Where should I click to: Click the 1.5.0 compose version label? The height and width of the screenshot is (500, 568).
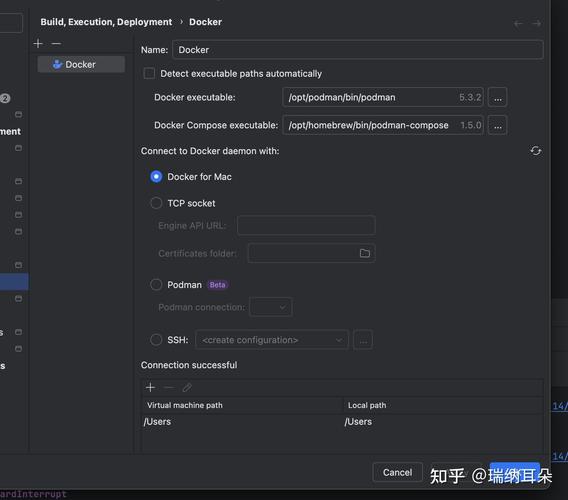pyautogui.click(x=471, y=125)
